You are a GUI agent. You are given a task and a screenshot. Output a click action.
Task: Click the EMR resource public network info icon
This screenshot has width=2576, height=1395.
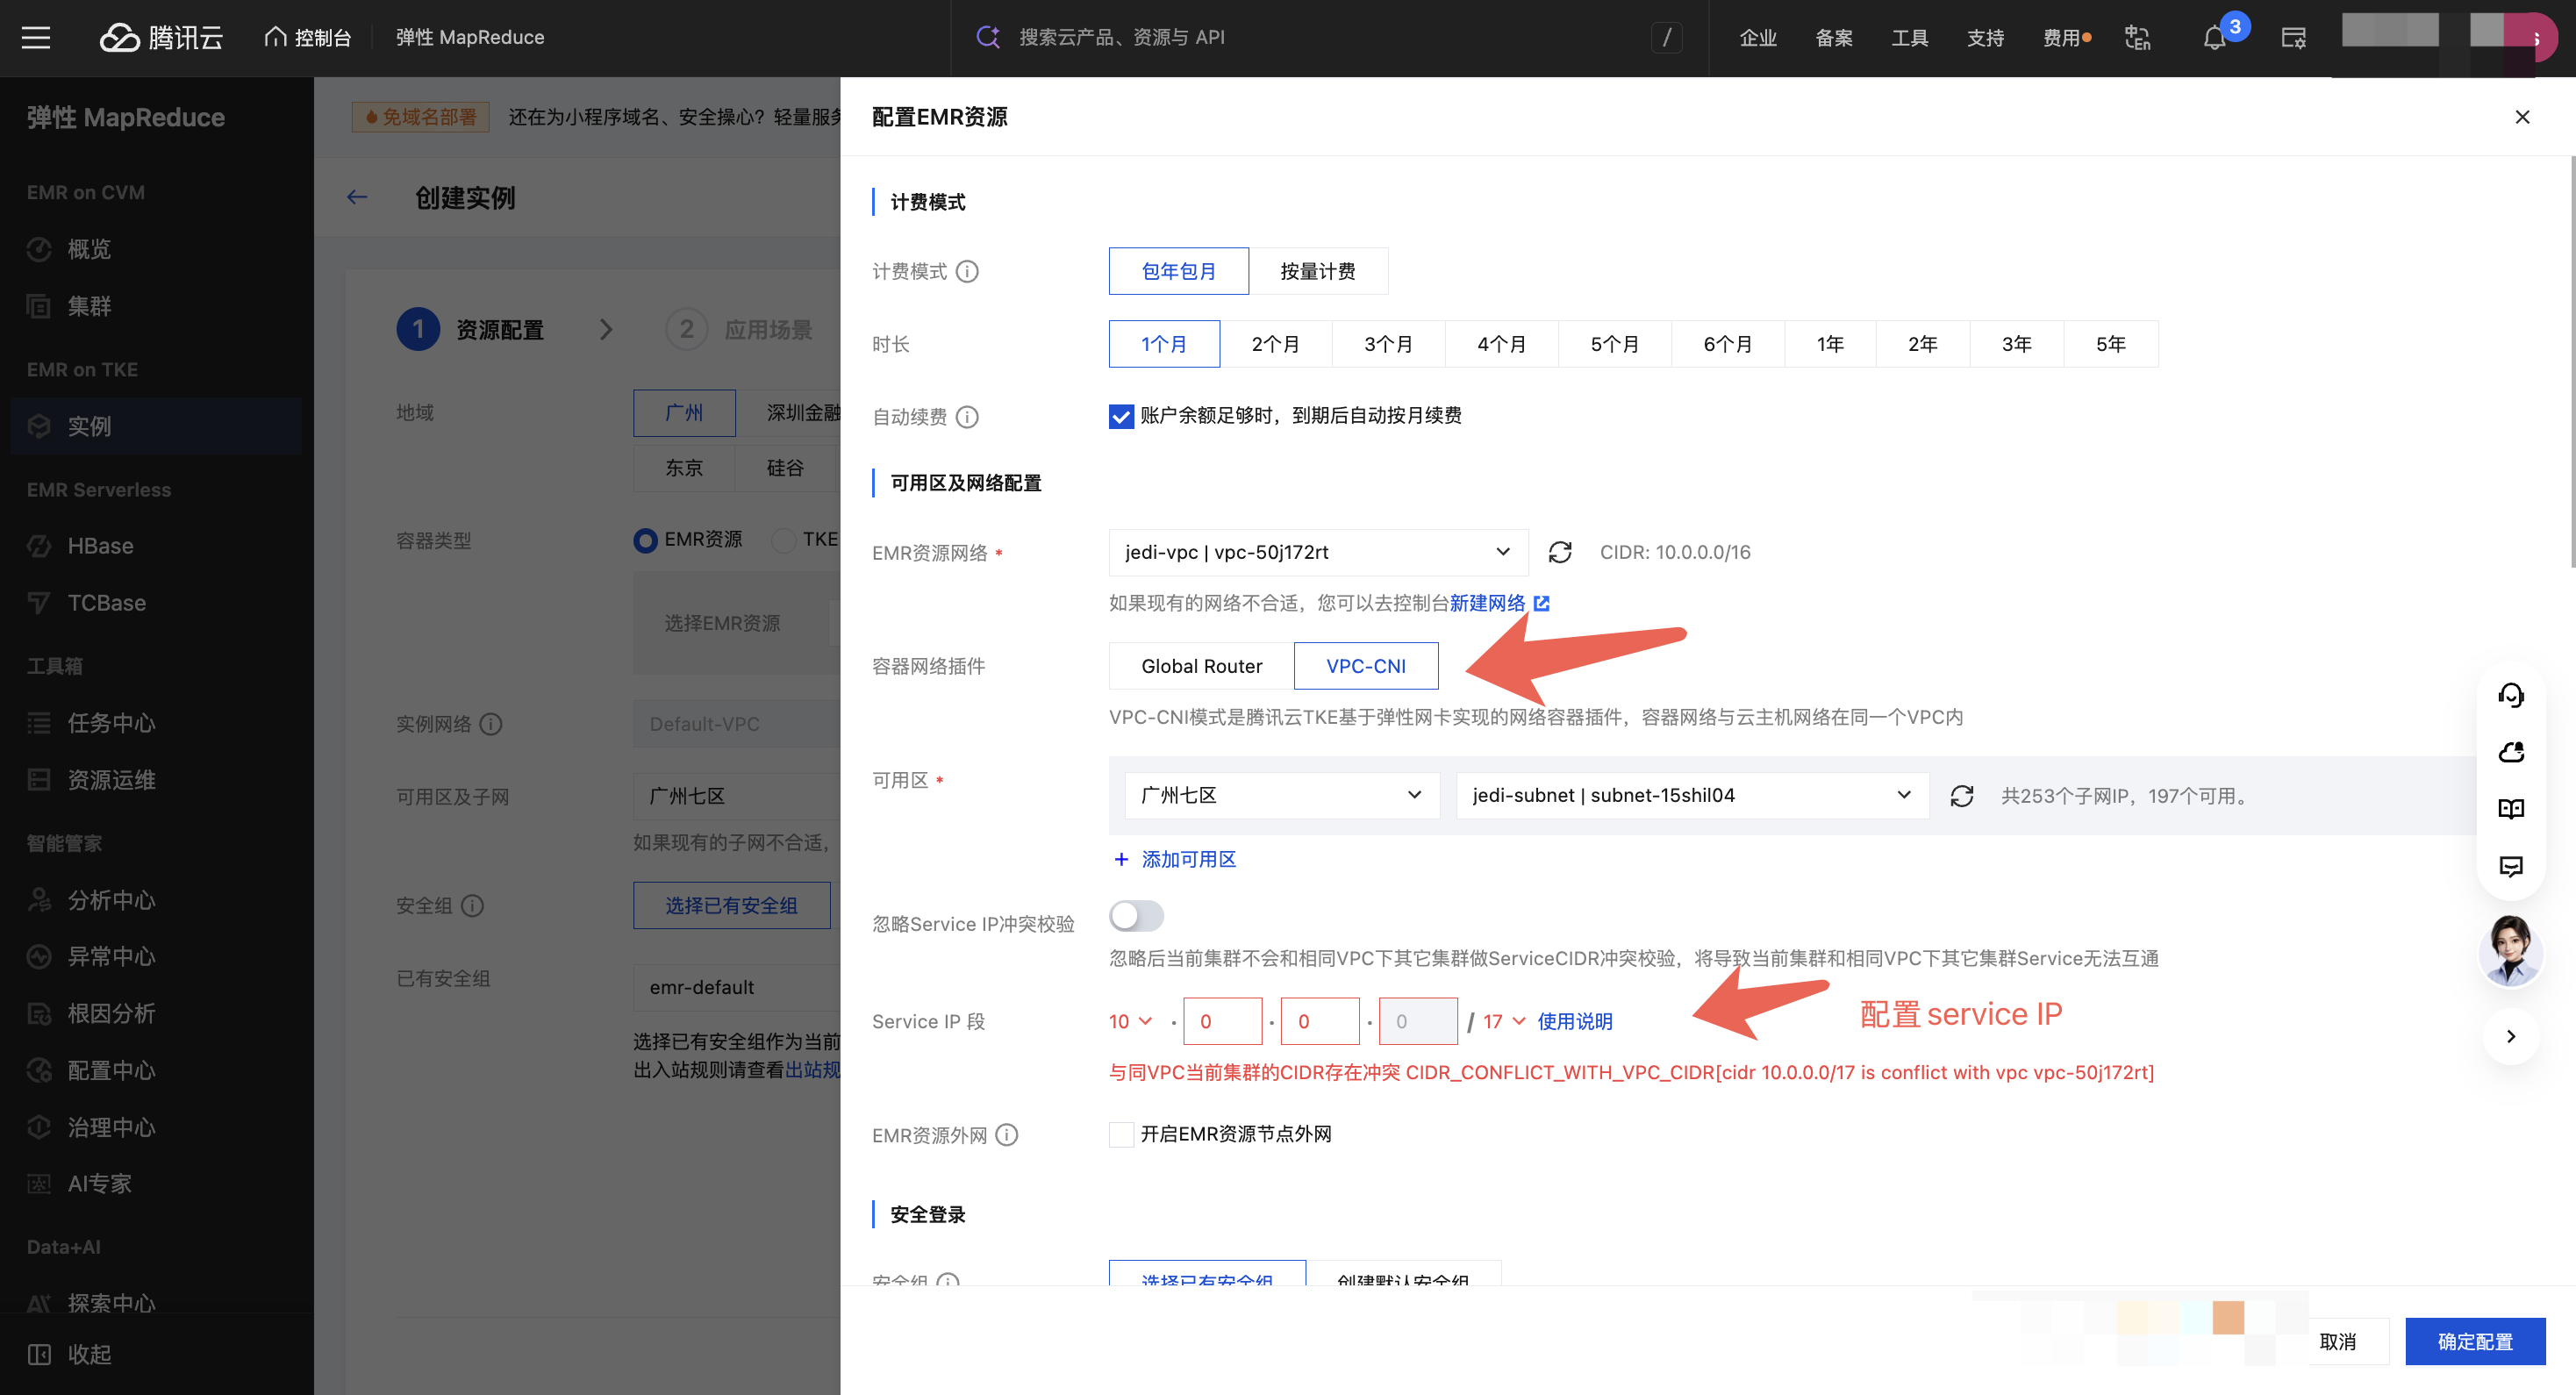1007,1135
